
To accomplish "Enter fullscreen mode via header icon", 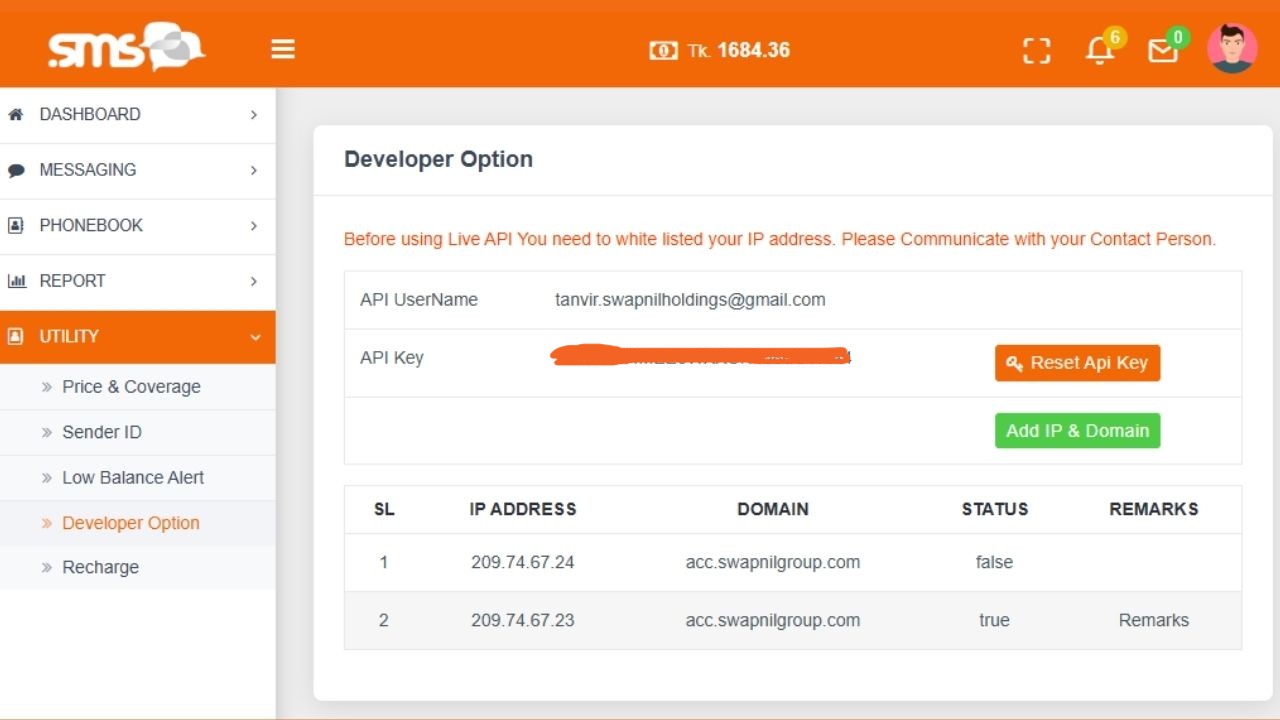I will 1037,51.
